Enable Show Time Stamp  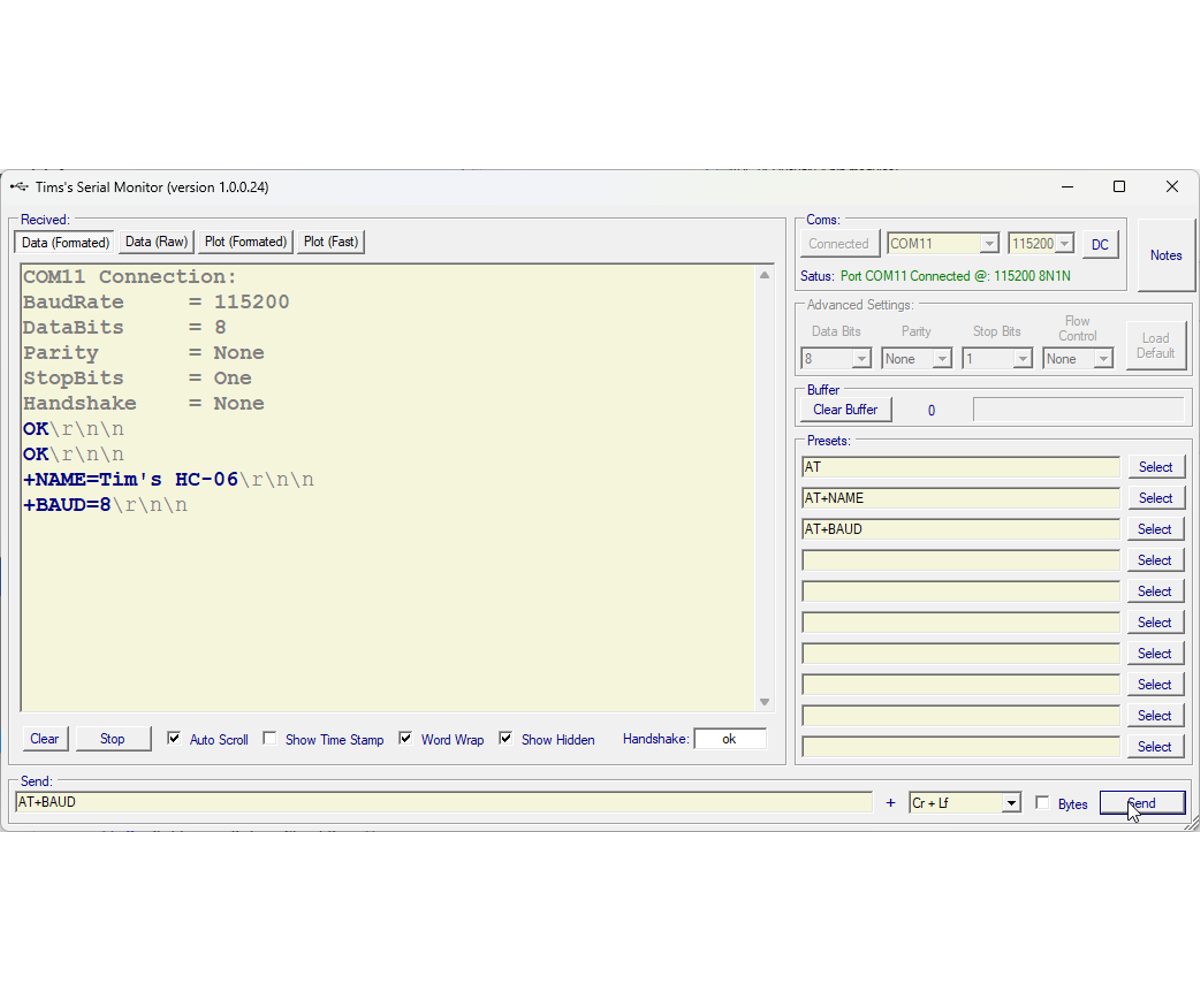[270, 737]
